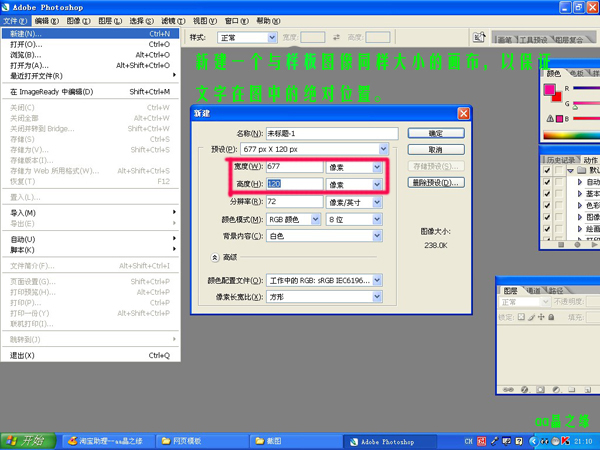600x450 pixels.
Task: Click the 开始 Start button
Action: [x=28, y=441]
